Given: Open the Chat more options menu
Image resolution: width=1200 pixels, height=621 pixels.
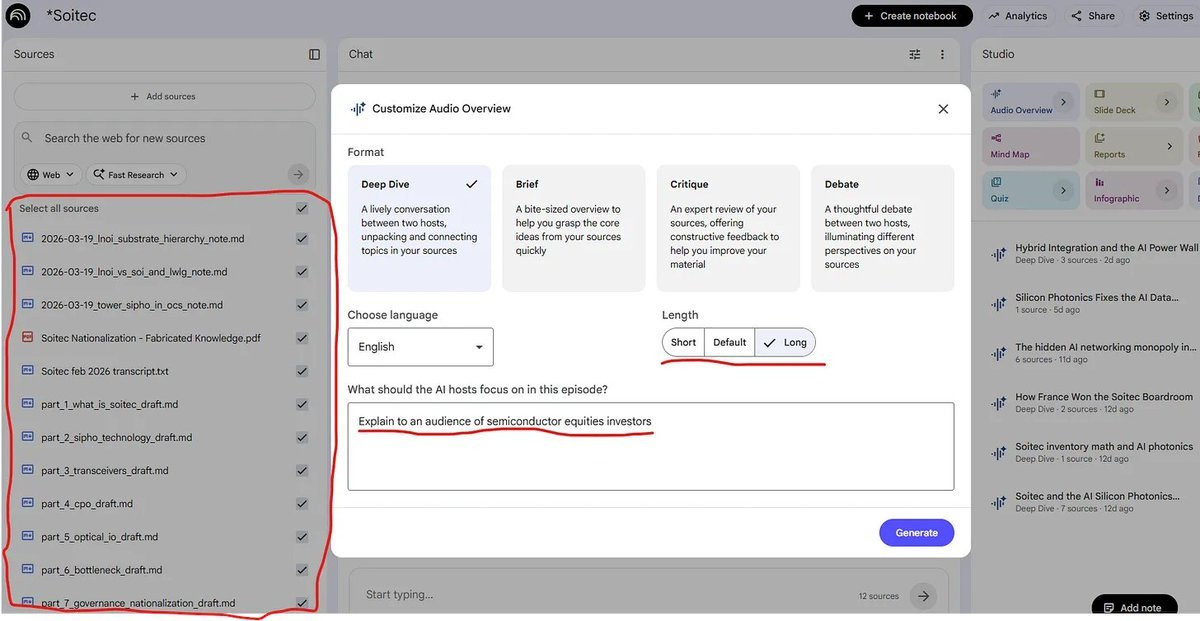Looking at the screenshot, I should (942, 54).
